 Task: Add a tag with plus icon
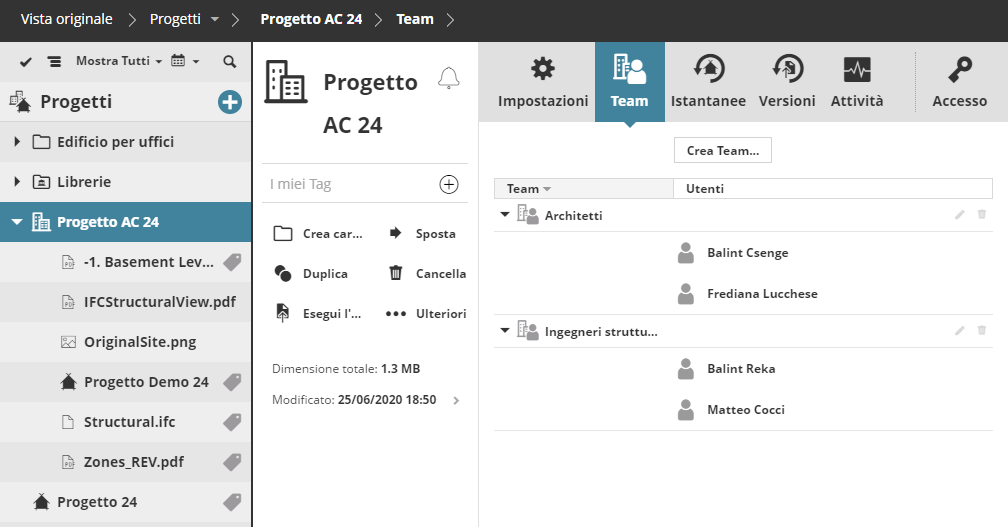[449, 184]
